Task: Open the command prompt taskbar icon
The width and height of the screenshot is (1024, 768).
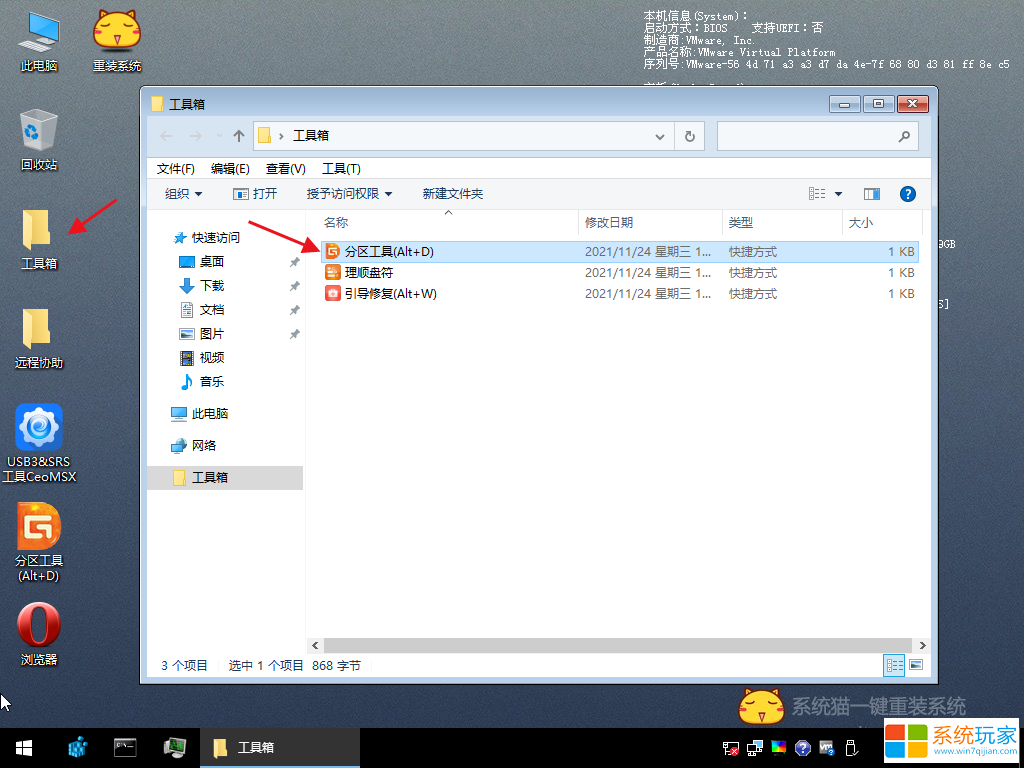Action: pyautogui.click(x=125, y=748)
